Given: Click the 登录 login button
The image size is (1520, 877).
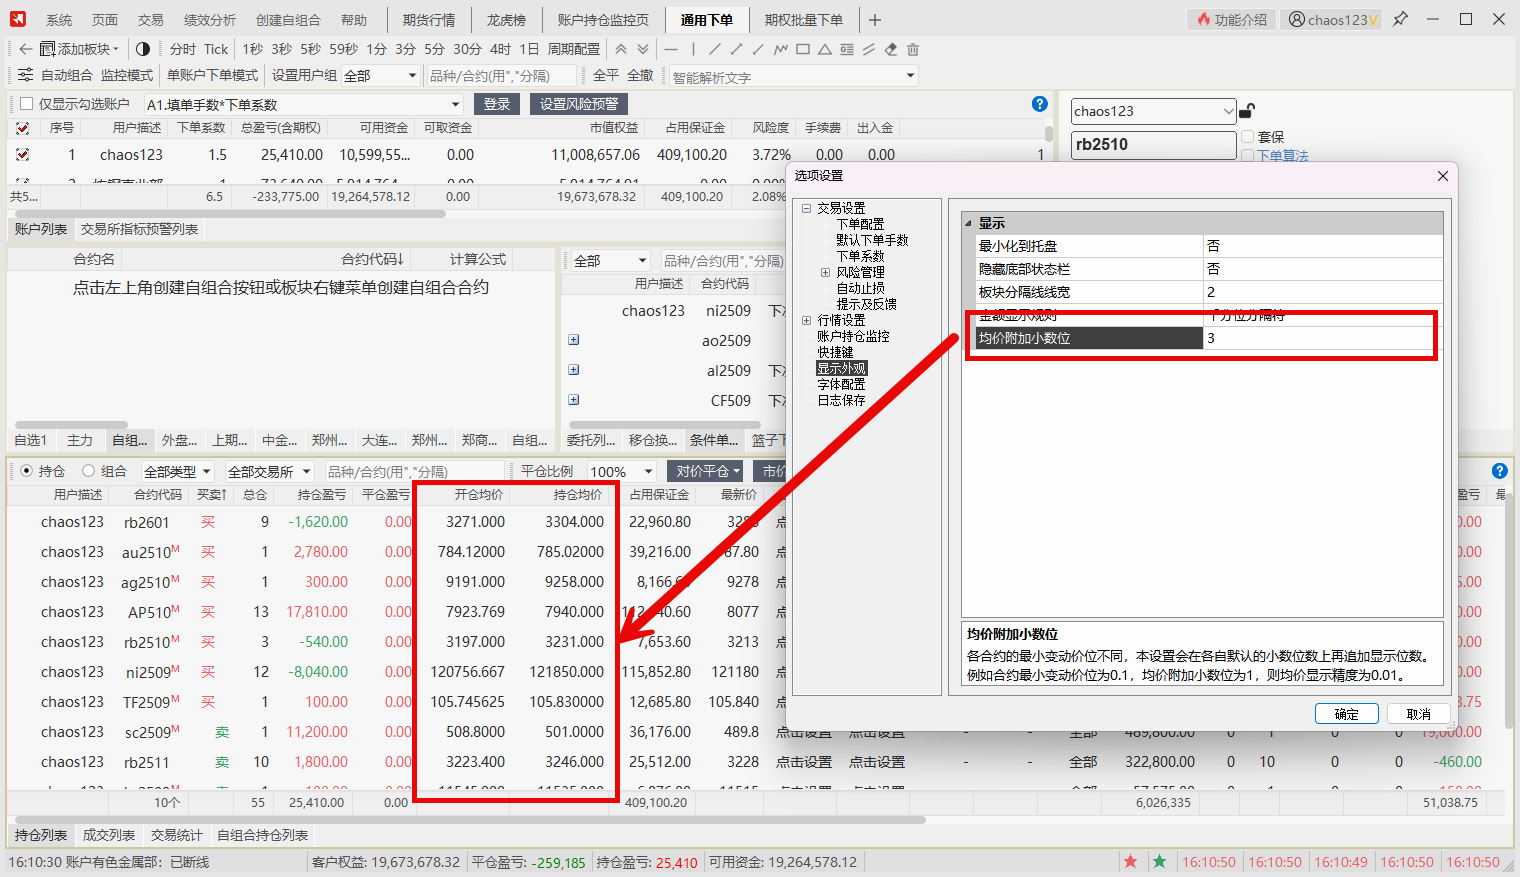Looking at the screenshot, I should (497, 104).
